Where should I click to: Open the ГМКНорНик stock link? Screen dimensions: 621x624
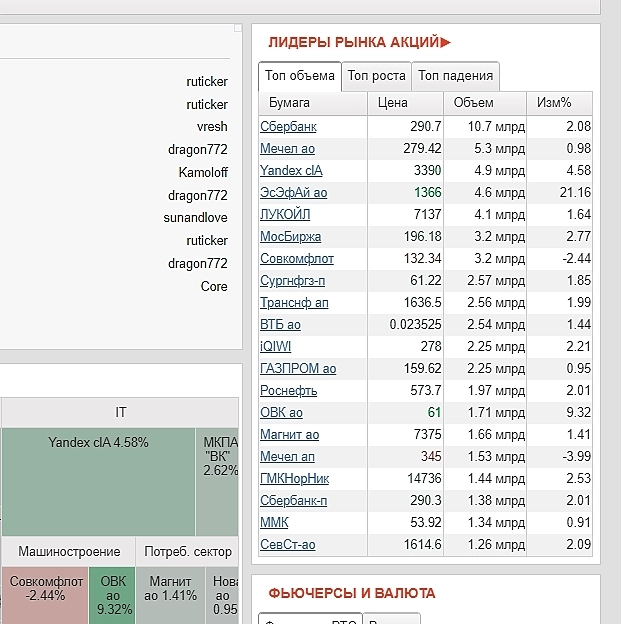coord(293,478)
